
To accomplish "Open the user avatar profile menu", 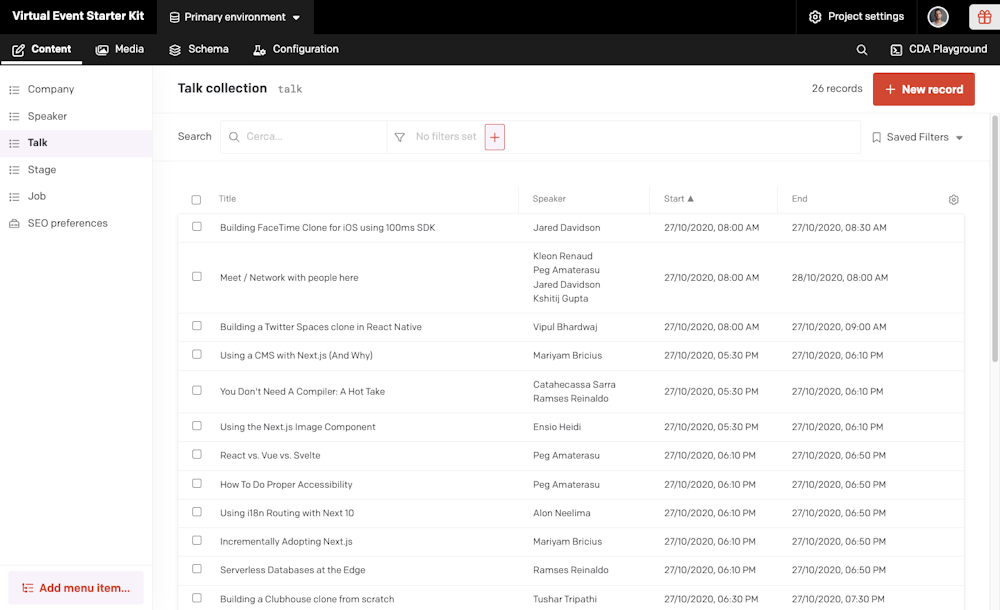I will pyautogui.click(x=938, y=17).
